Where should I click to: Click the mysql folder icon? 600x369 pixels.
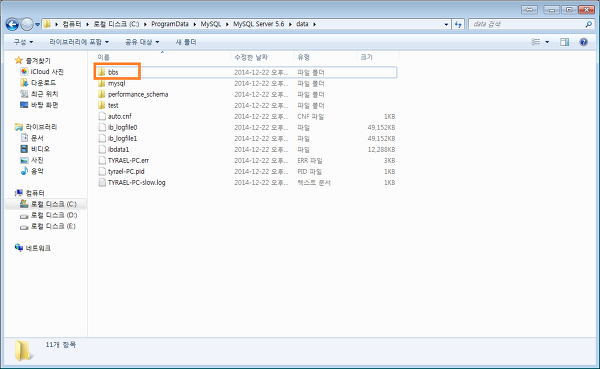click(x=101, y=83)
